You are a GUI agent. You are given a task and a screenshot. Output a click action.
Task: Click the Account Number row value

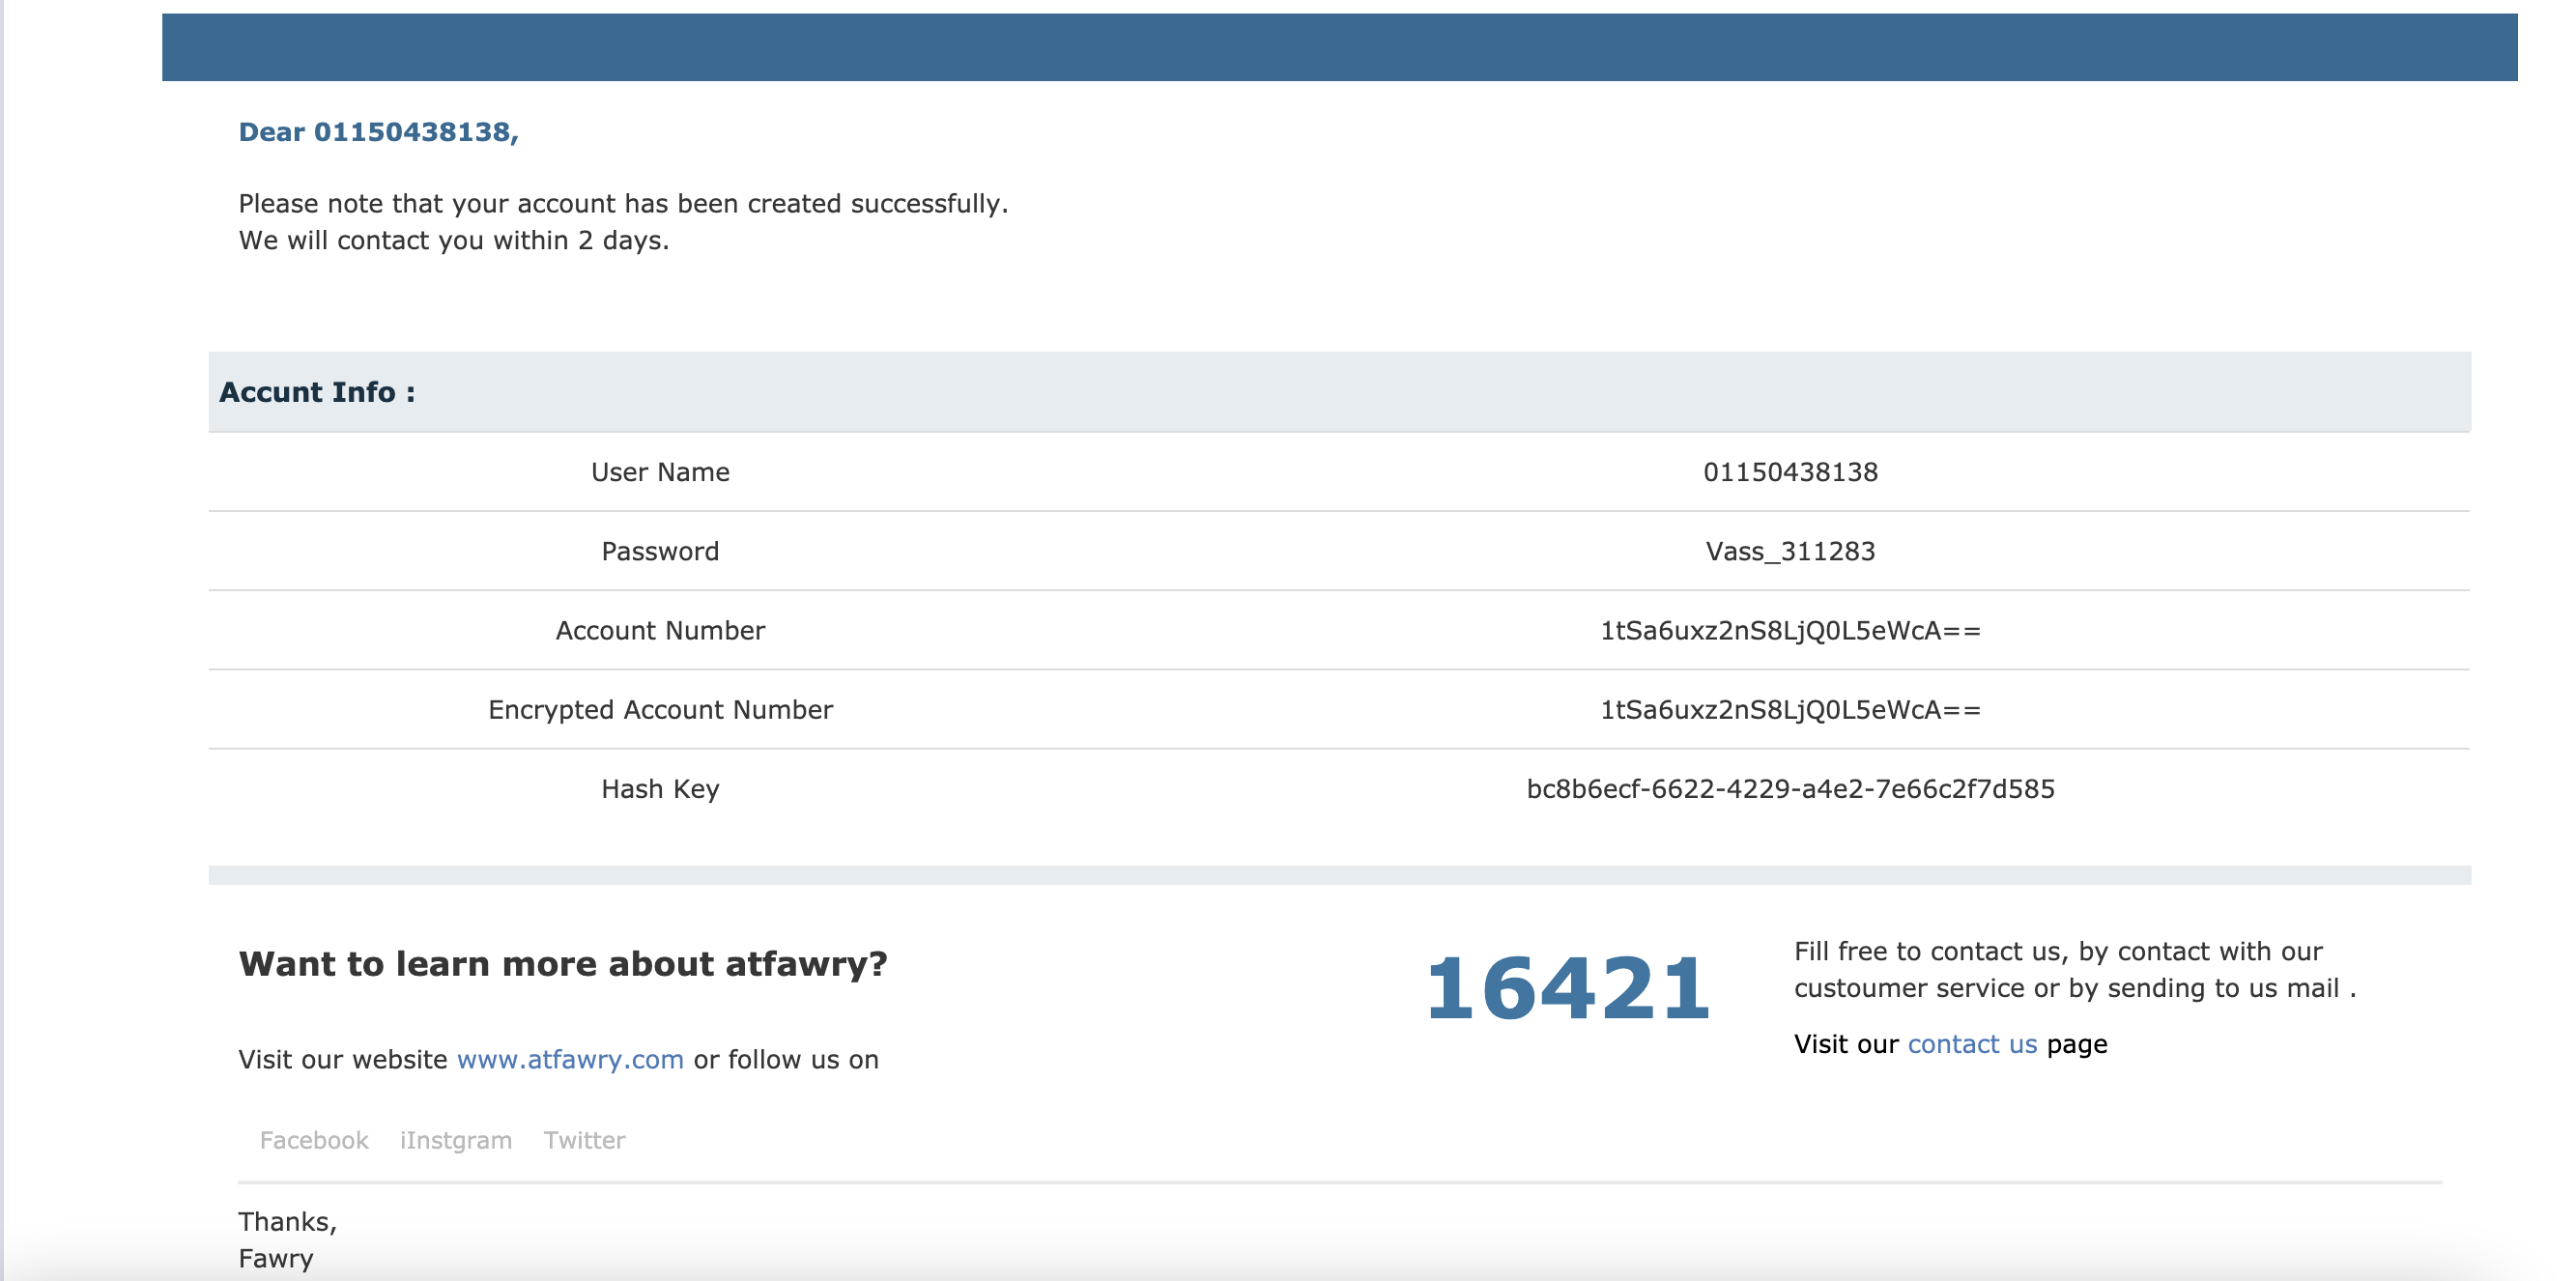pos(1790,630)
